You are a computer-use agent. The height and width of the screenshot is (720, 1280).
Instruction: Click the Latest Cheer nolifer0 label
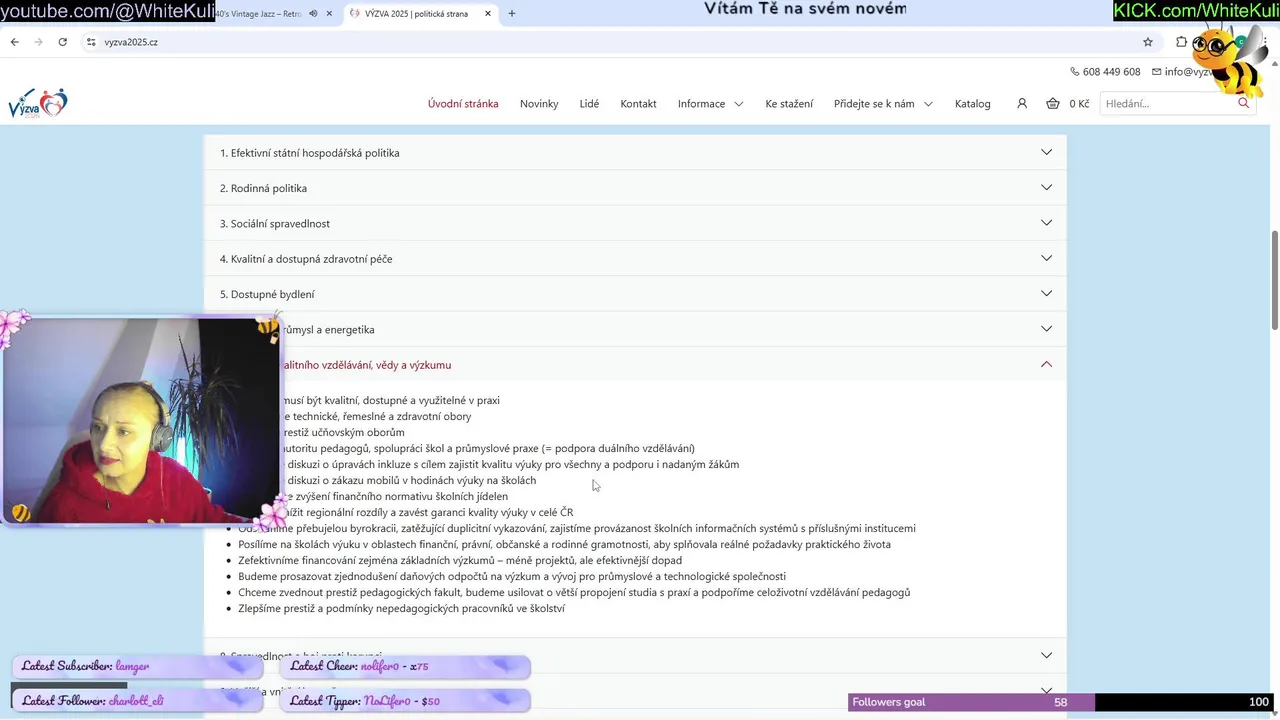405,666
